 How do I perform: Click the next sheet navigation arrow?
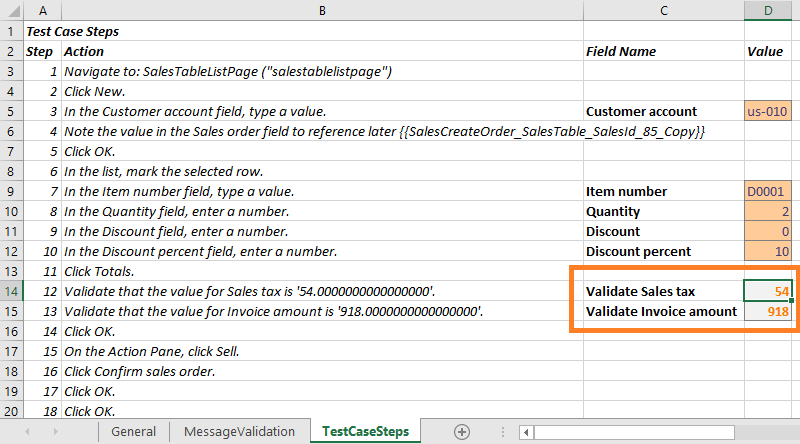click(x=55, y=432)
